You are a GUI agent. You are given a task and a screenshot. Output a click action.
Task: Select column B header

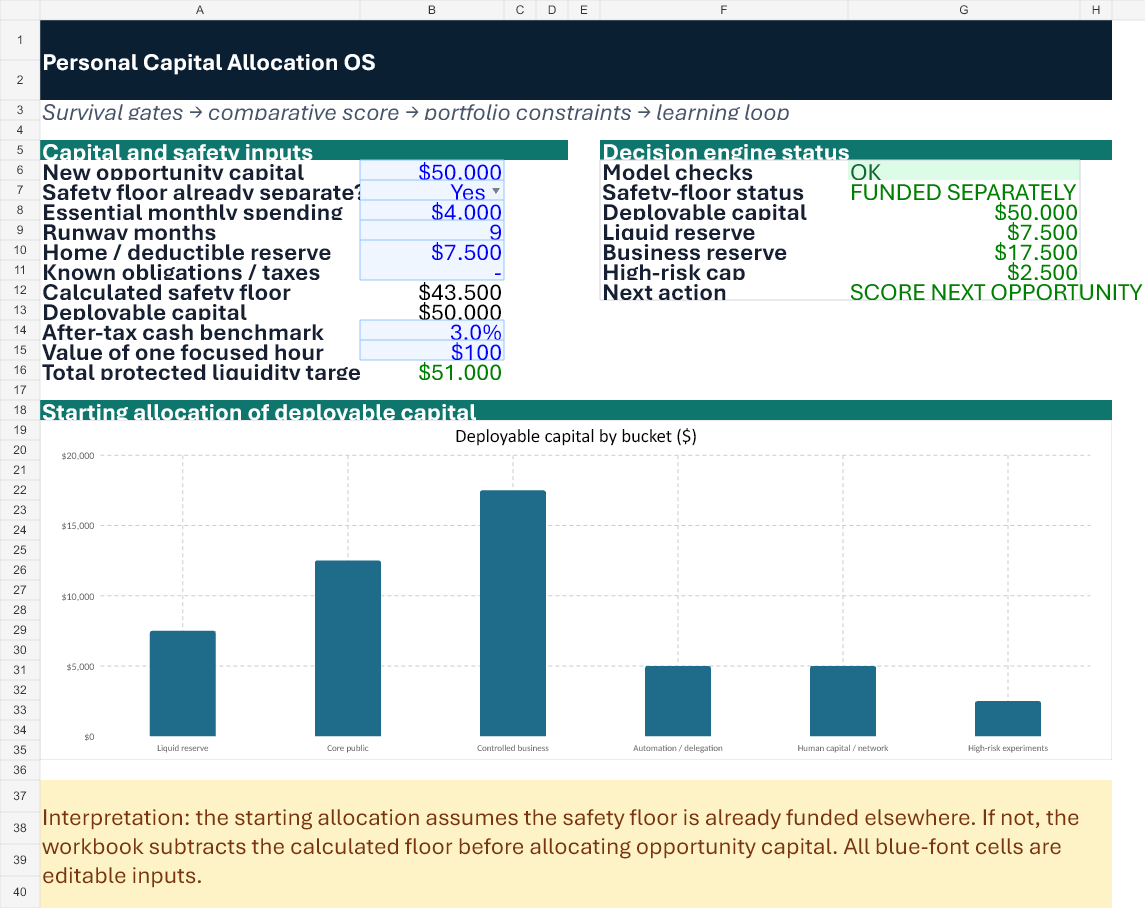tap(432, 9)
